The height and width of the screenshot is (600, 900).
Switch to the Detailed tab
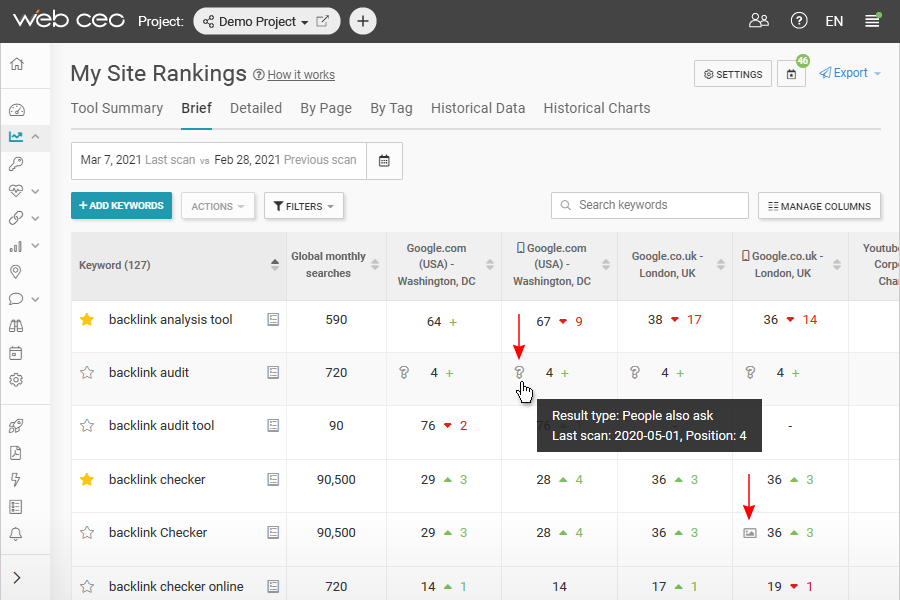click(x=256, y=108)
